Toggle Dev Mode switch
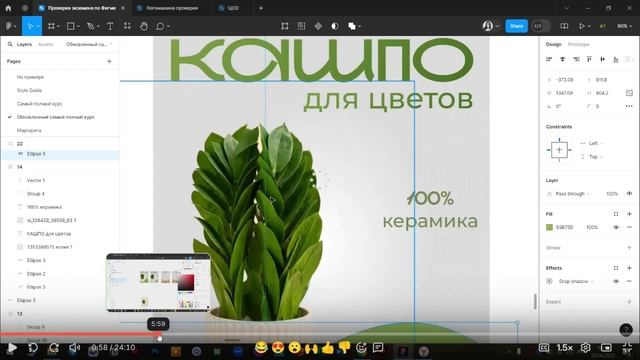This screenshot has width=640, height=360. [x=542, y=26]
